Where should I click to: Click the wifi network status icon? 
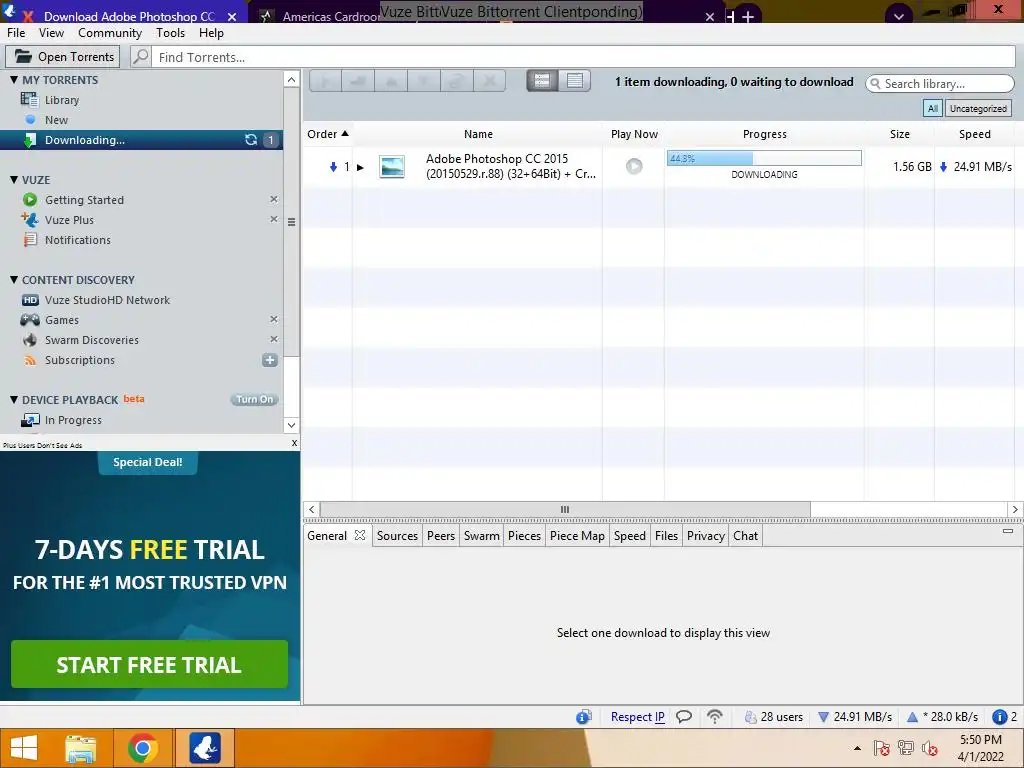click(715, 716)
